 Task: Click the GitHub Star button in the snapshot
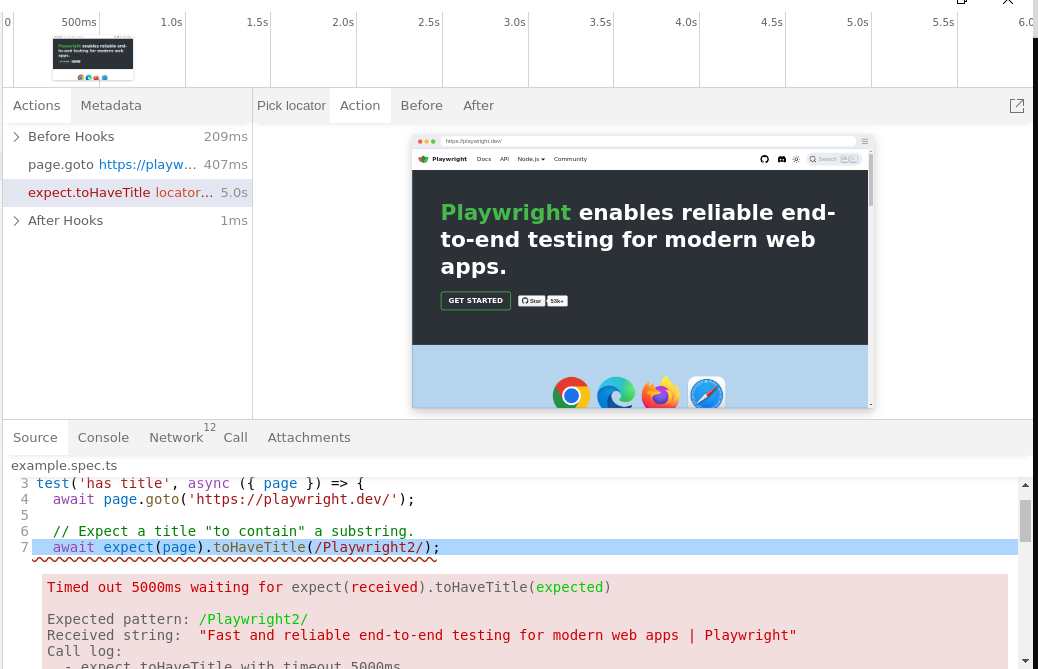[x=531, y=301]
